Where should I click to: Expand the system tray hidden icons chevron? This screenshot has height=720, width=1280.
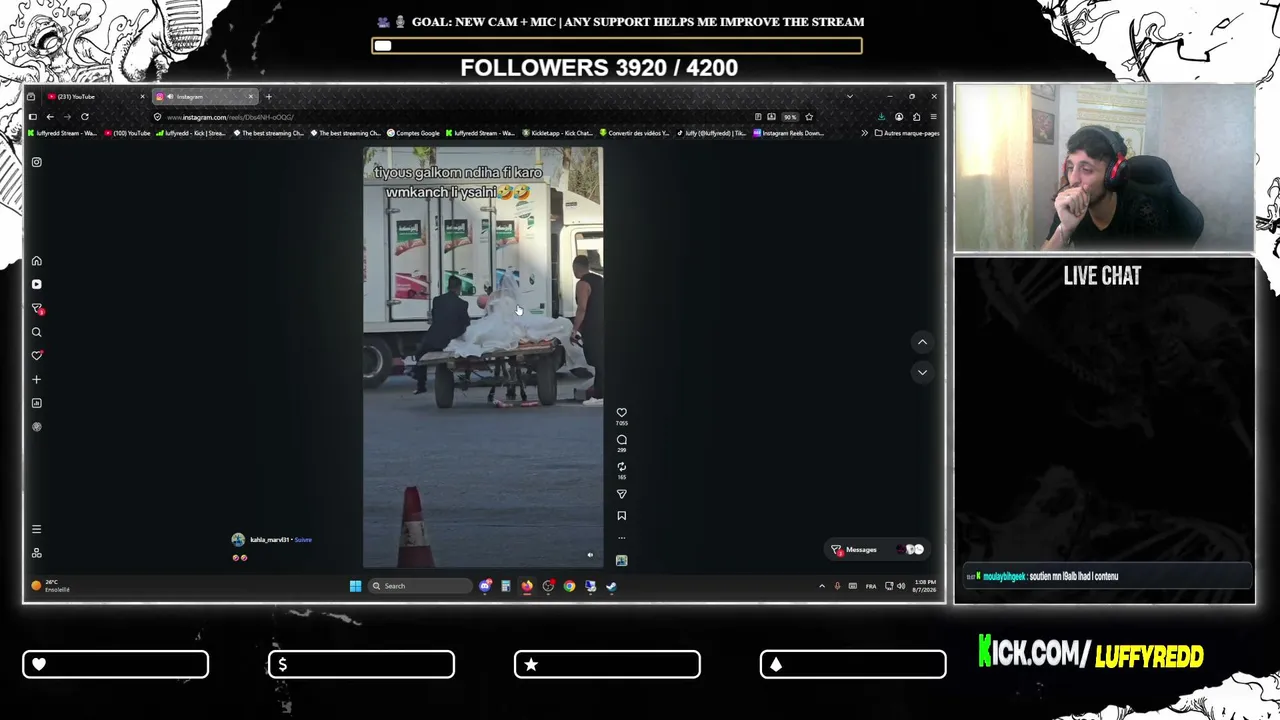point(822,586)
